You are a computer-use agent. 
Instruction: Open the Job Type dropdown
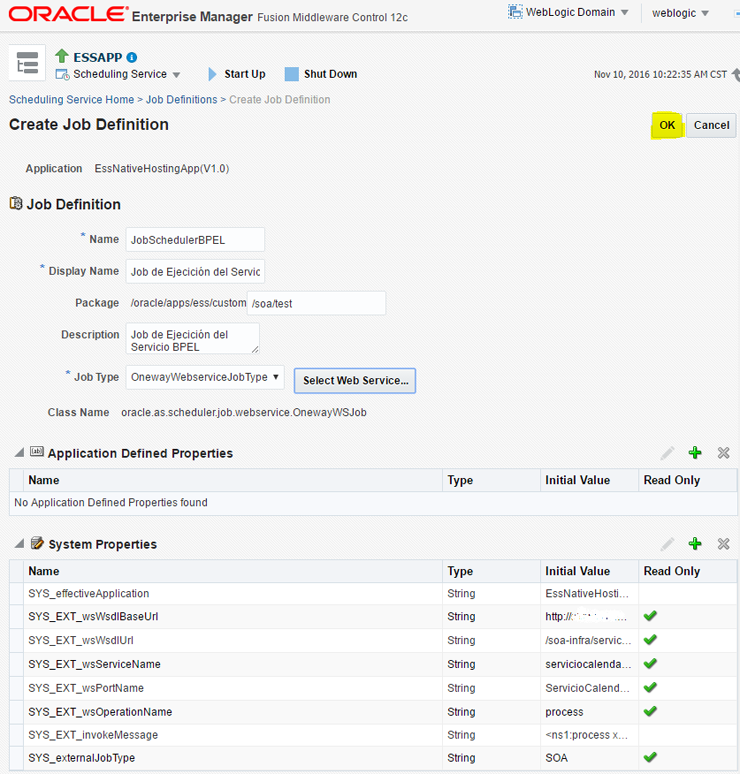point(205,377)
